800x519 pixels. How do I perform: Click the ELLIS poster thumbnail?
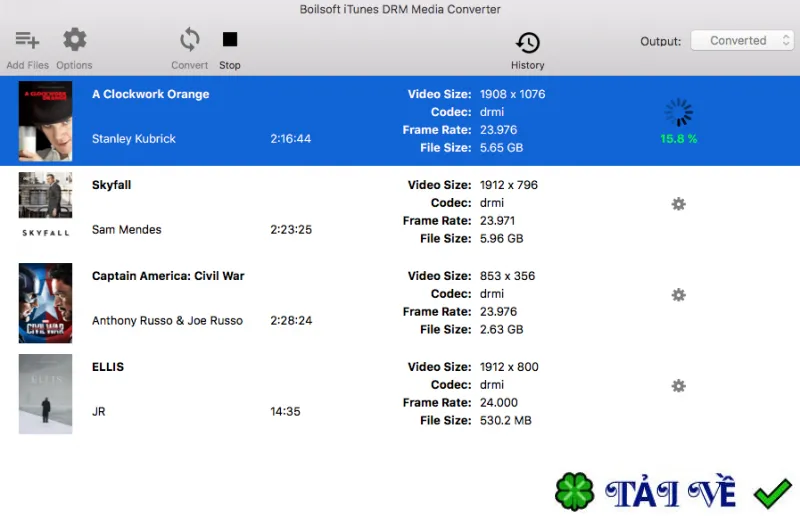click(45, 393)
